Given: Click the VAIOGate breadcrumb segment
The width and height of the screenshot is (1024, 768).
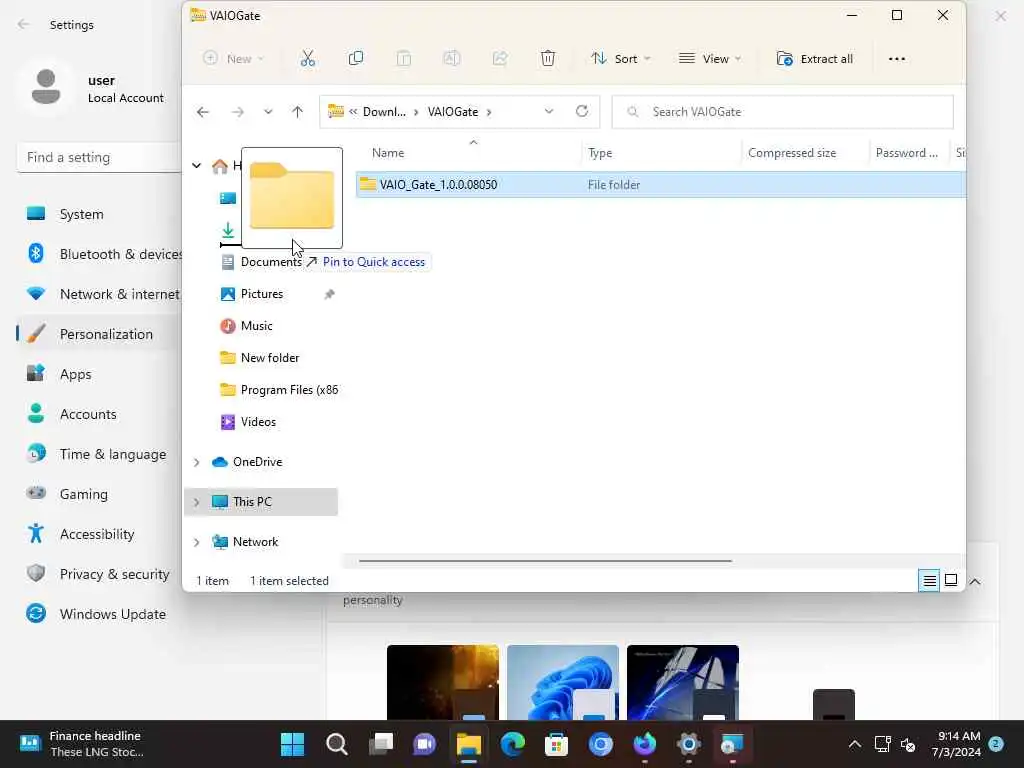Looking at the screenshot, I should pos(453,112).
